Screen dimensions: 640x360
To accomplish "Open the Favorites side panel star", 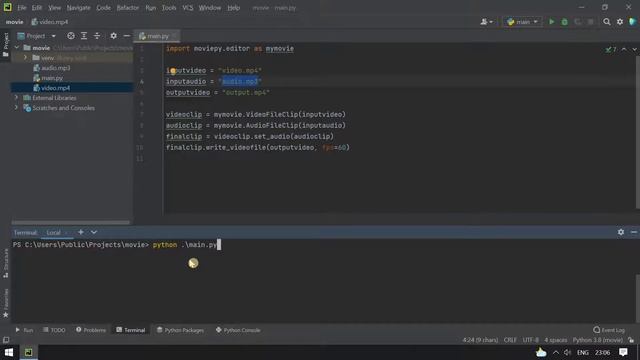I will coord(6,303).
